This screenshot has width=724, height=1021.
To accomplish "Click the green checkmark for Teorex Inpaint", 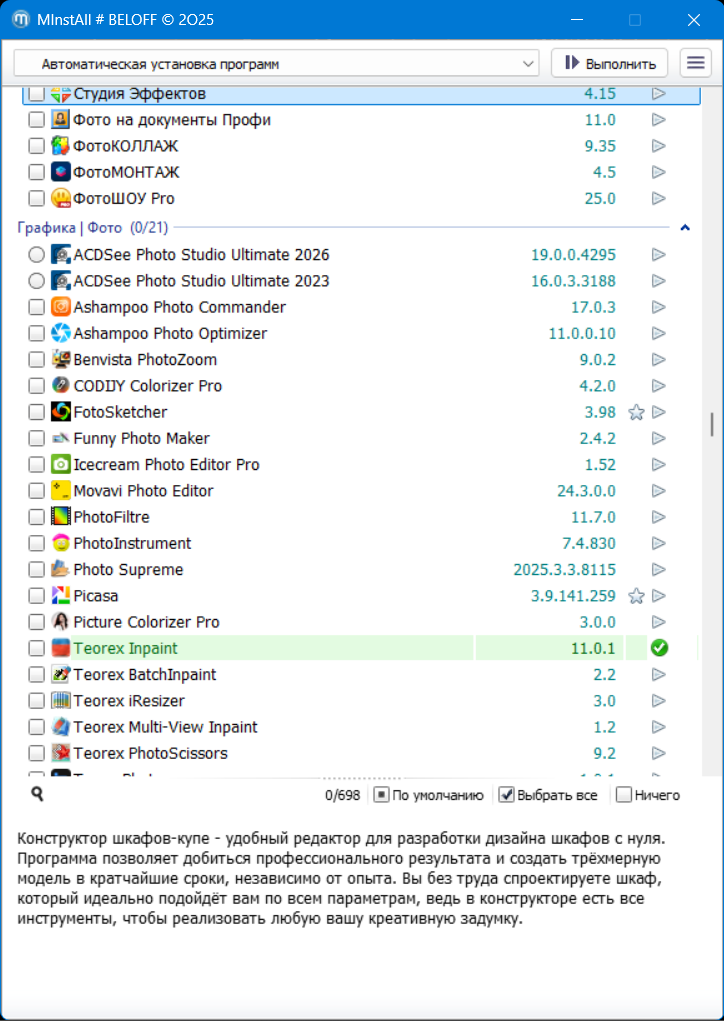I will point(658,648).
